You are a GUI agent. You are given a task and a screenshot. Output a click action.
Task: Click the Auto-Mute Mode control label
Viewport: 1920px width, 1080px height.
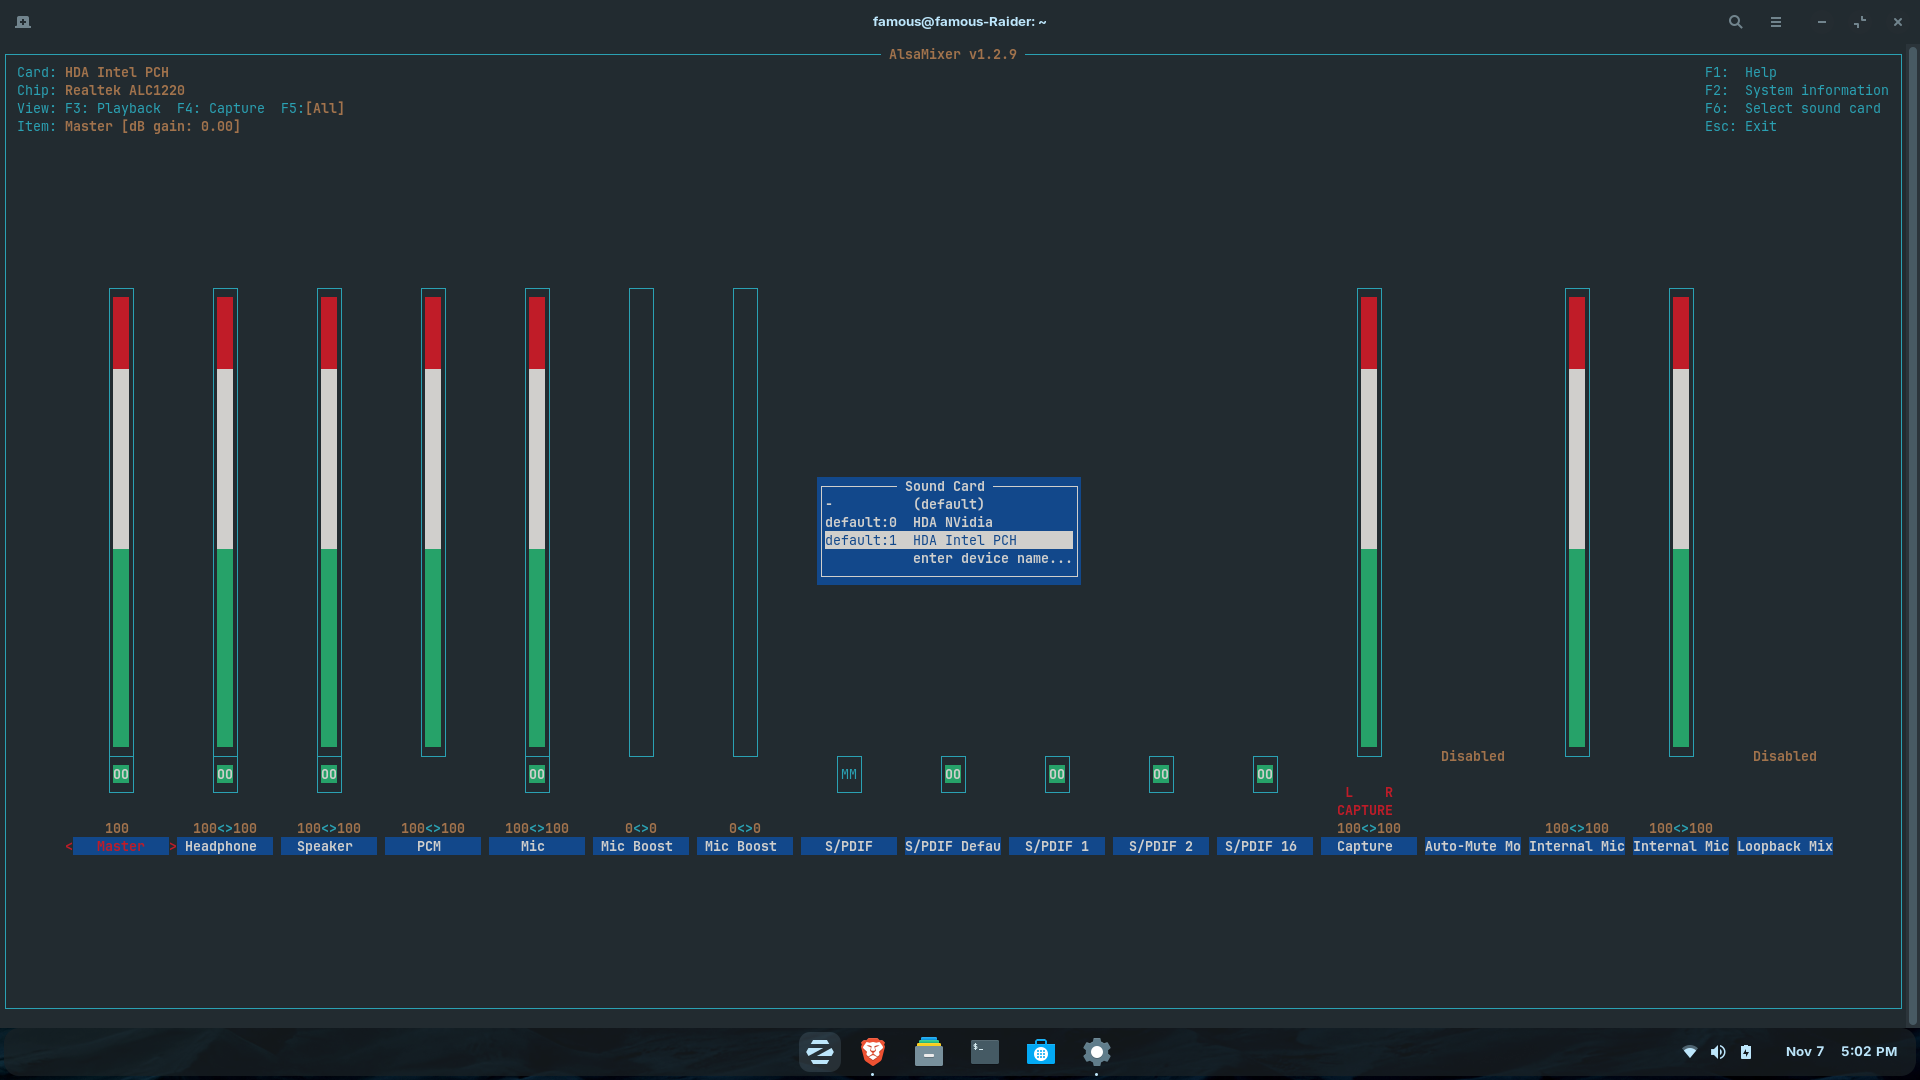click(x=1472, y=846)
